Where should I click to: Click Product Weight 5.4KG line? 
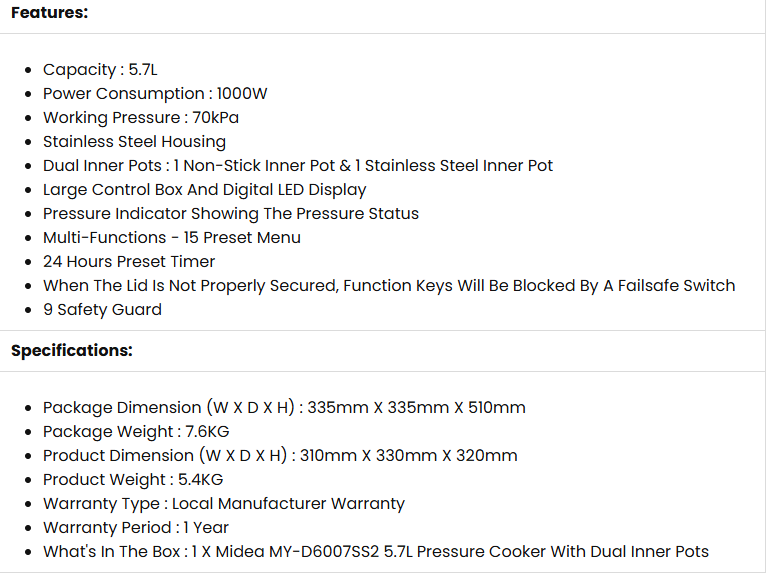(133, 479)
